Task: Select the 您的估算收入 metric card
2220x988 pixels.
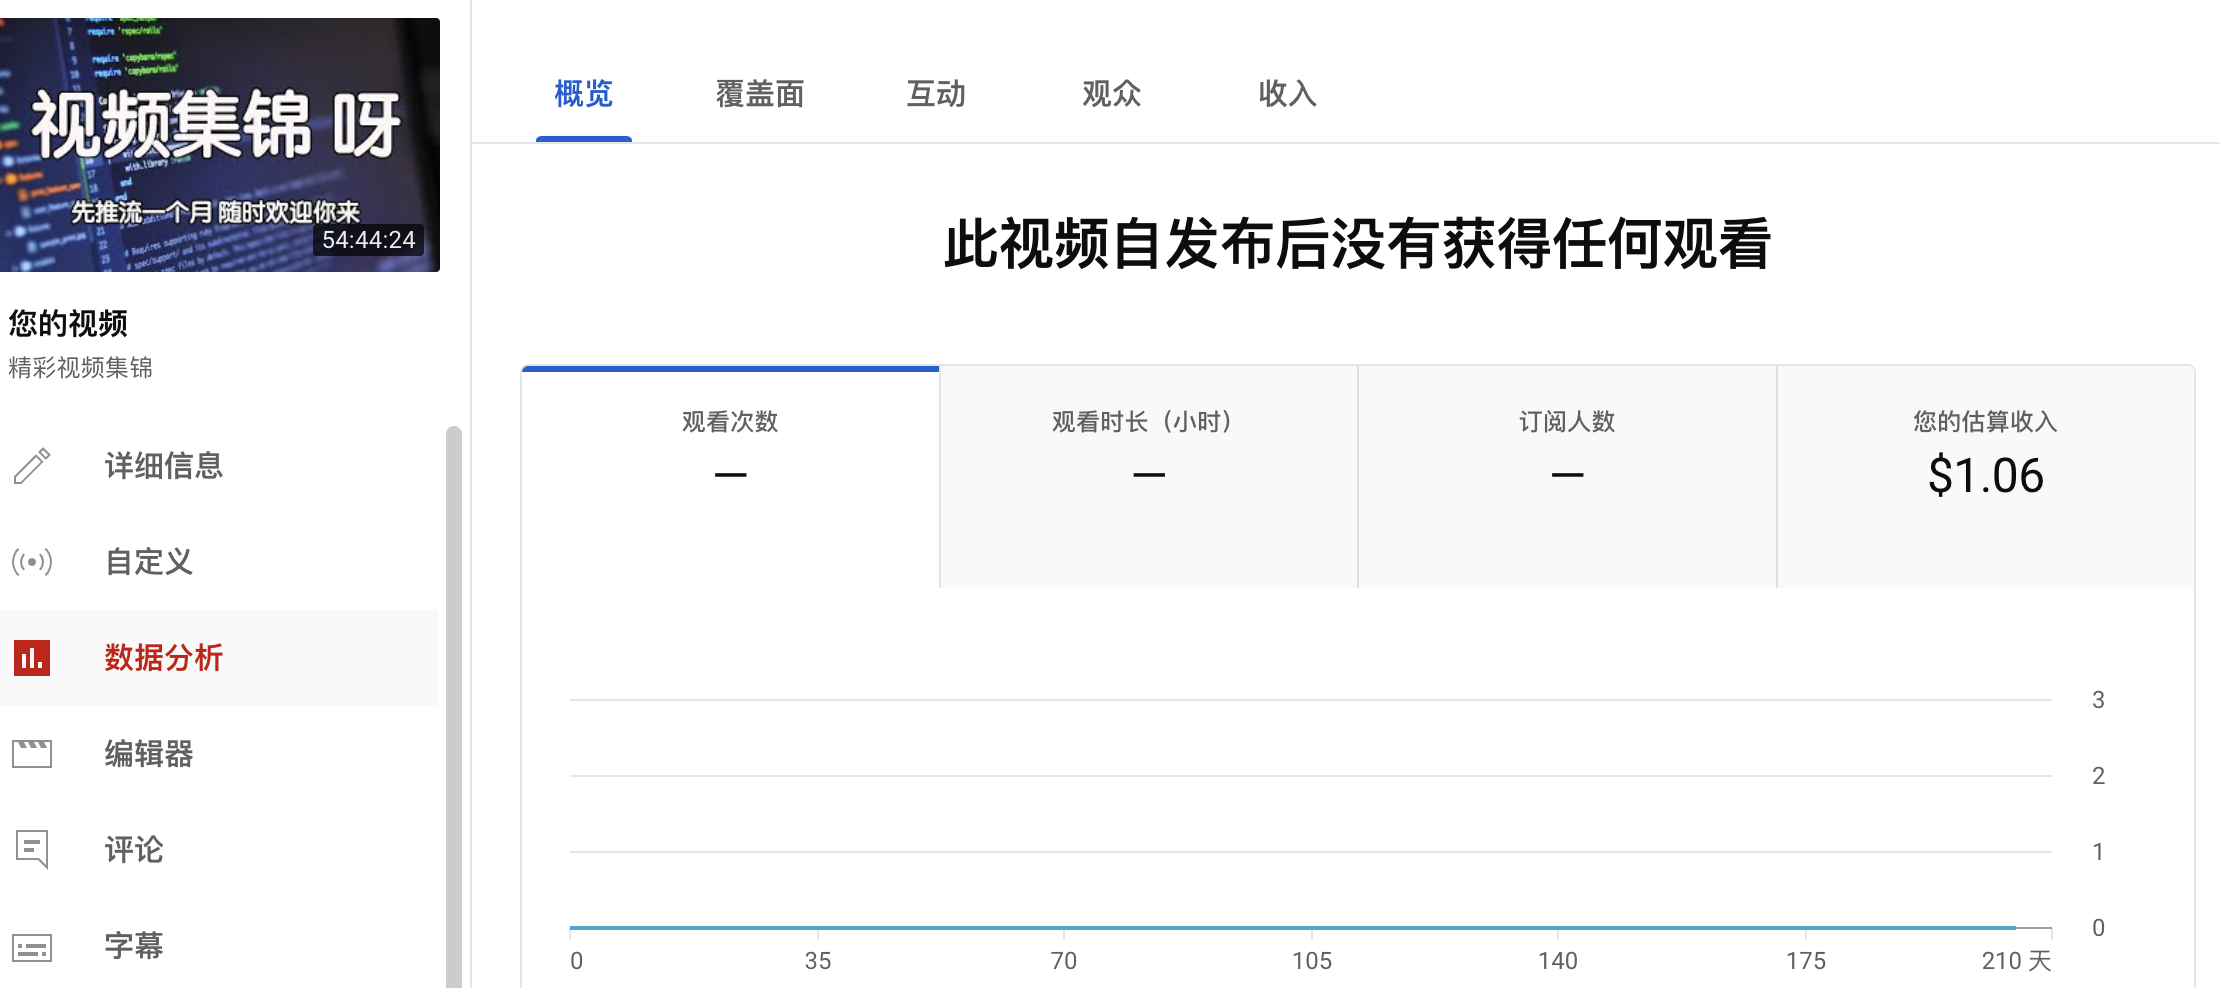Action: (x=1986, y=478)
